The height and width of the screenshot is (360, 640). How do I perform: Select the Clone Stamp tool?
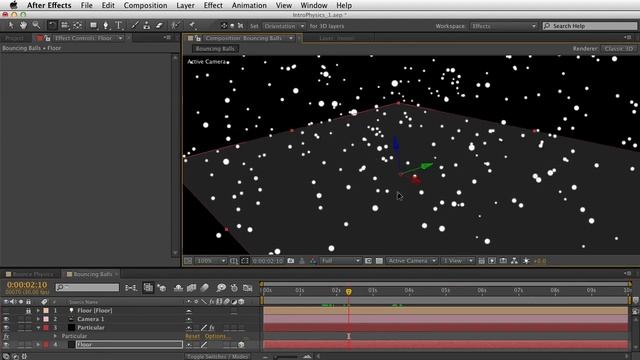click(147, 25)
